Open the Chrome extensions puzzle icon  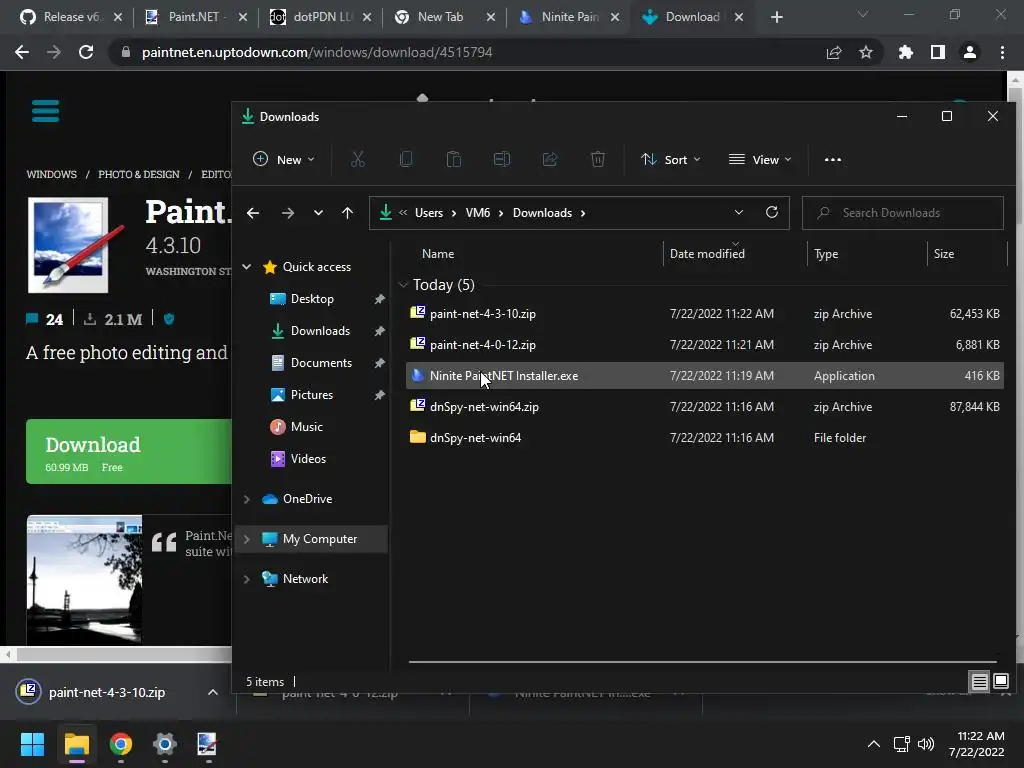tap(906, 52)
